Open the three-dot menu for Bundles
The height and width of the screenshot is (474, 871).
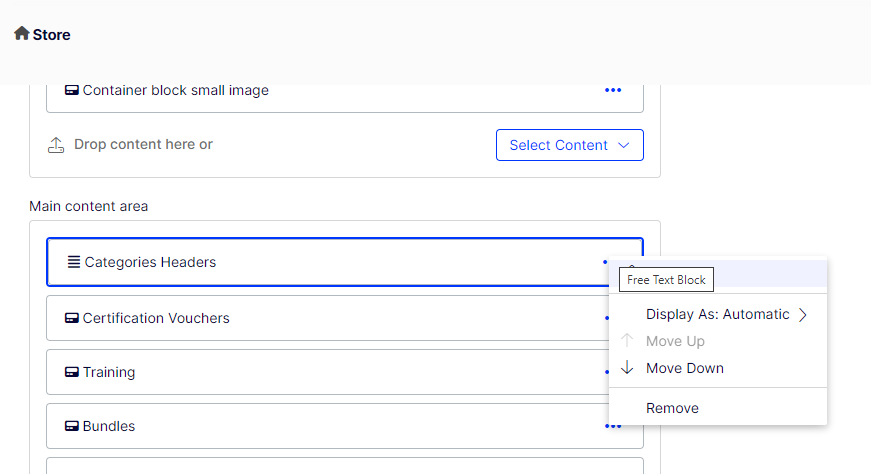coord(612,427)
